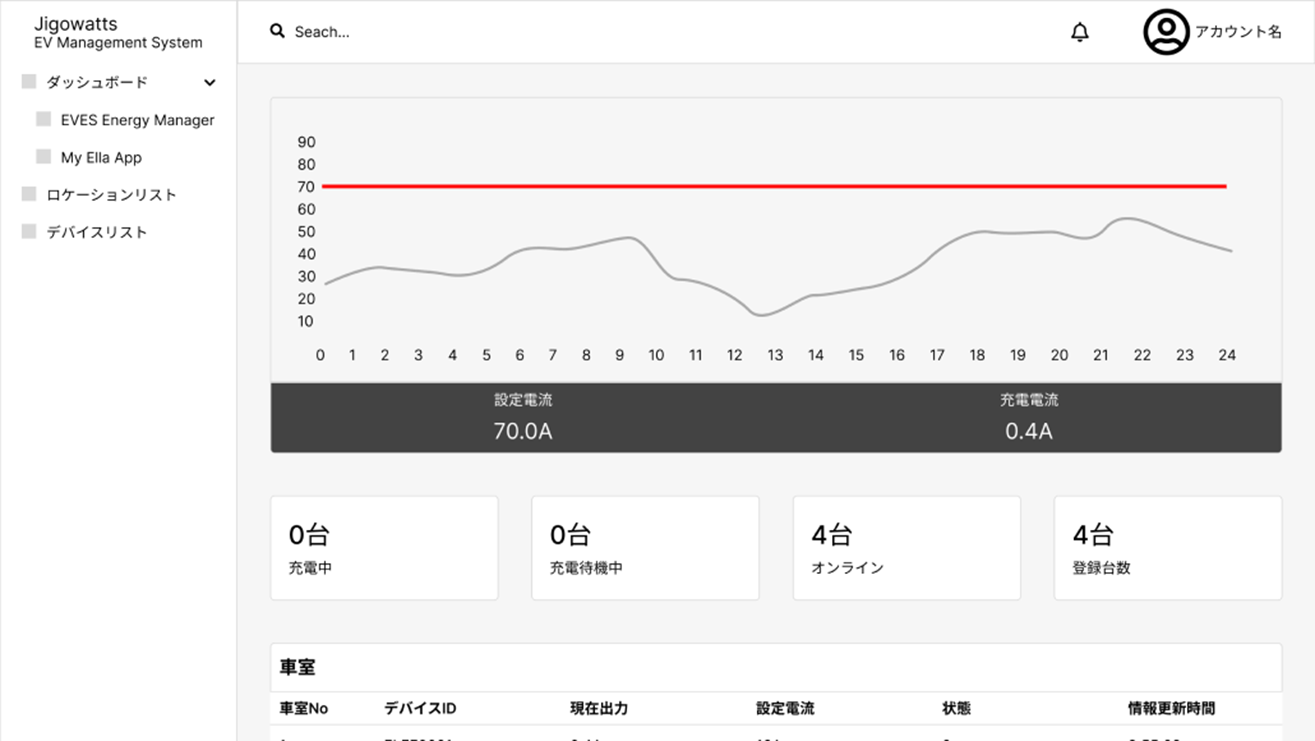This screenshot has height=741, width=1315.
Task: Open the 充電待機中 0台 status card
Action: 645,548
